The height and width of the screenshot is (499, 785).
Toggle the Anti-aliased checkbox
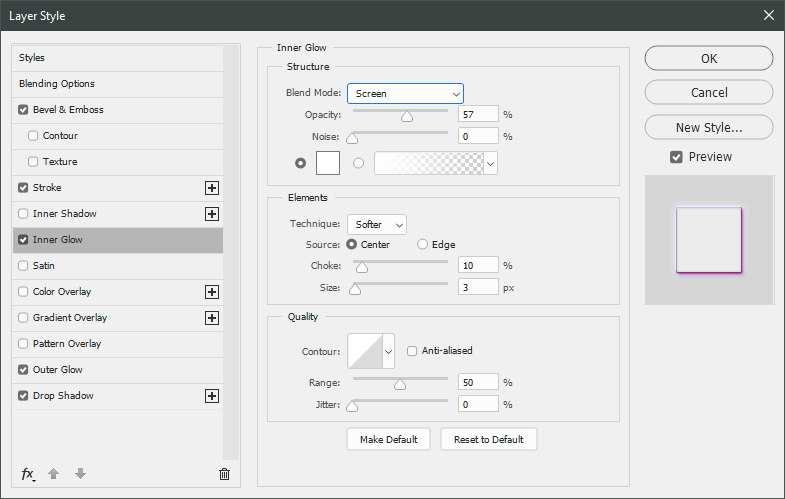coord(412,351)
